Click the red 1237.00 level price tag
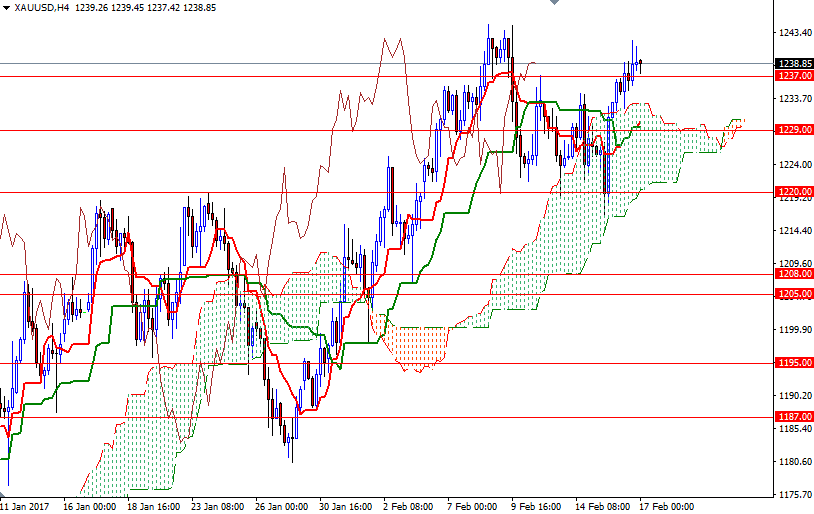Image resolution: width=814 pixels, height=514 pixels. (794, 75)
